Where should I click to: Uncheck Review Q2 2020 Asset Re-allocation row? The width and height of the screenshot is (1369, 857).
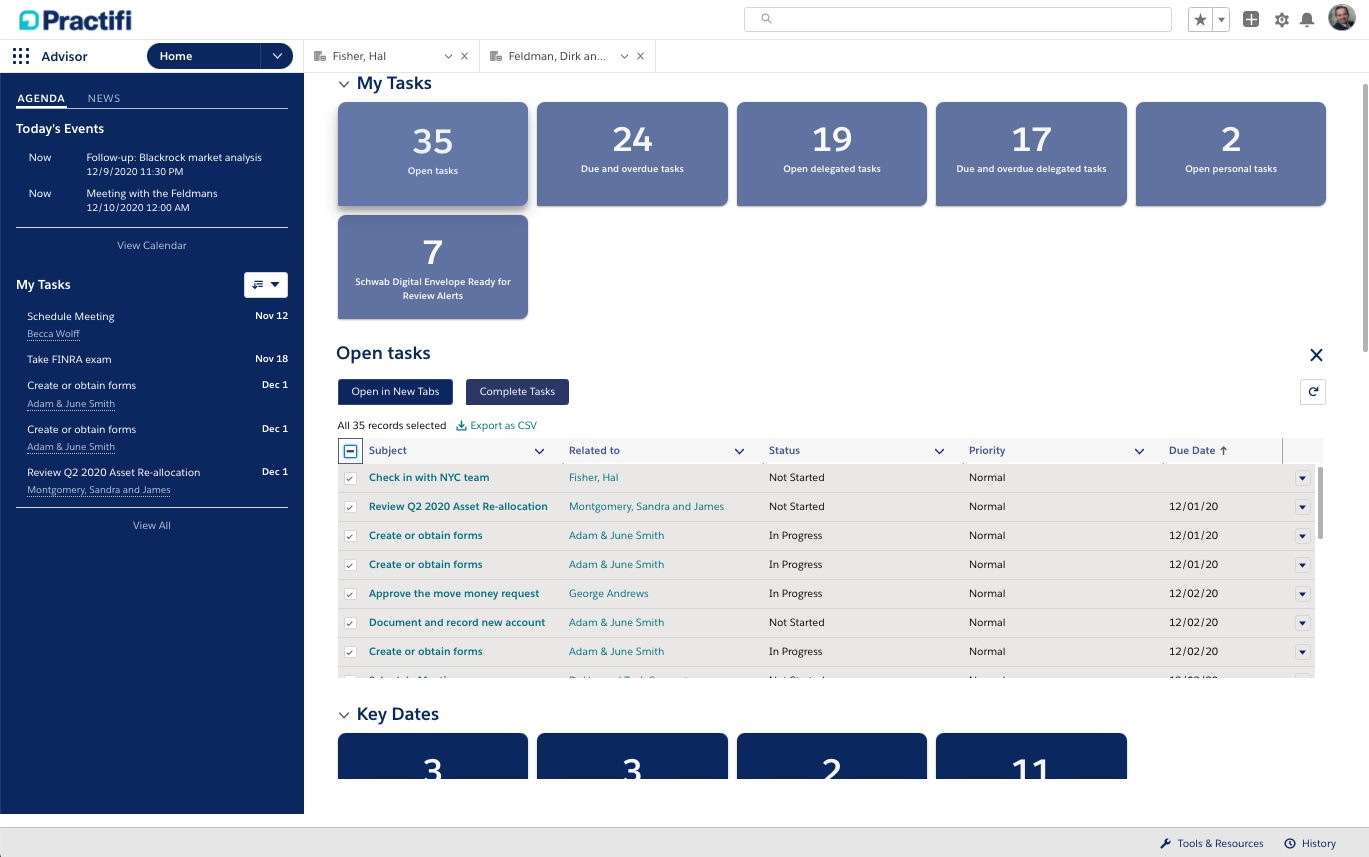pos(350,508)
